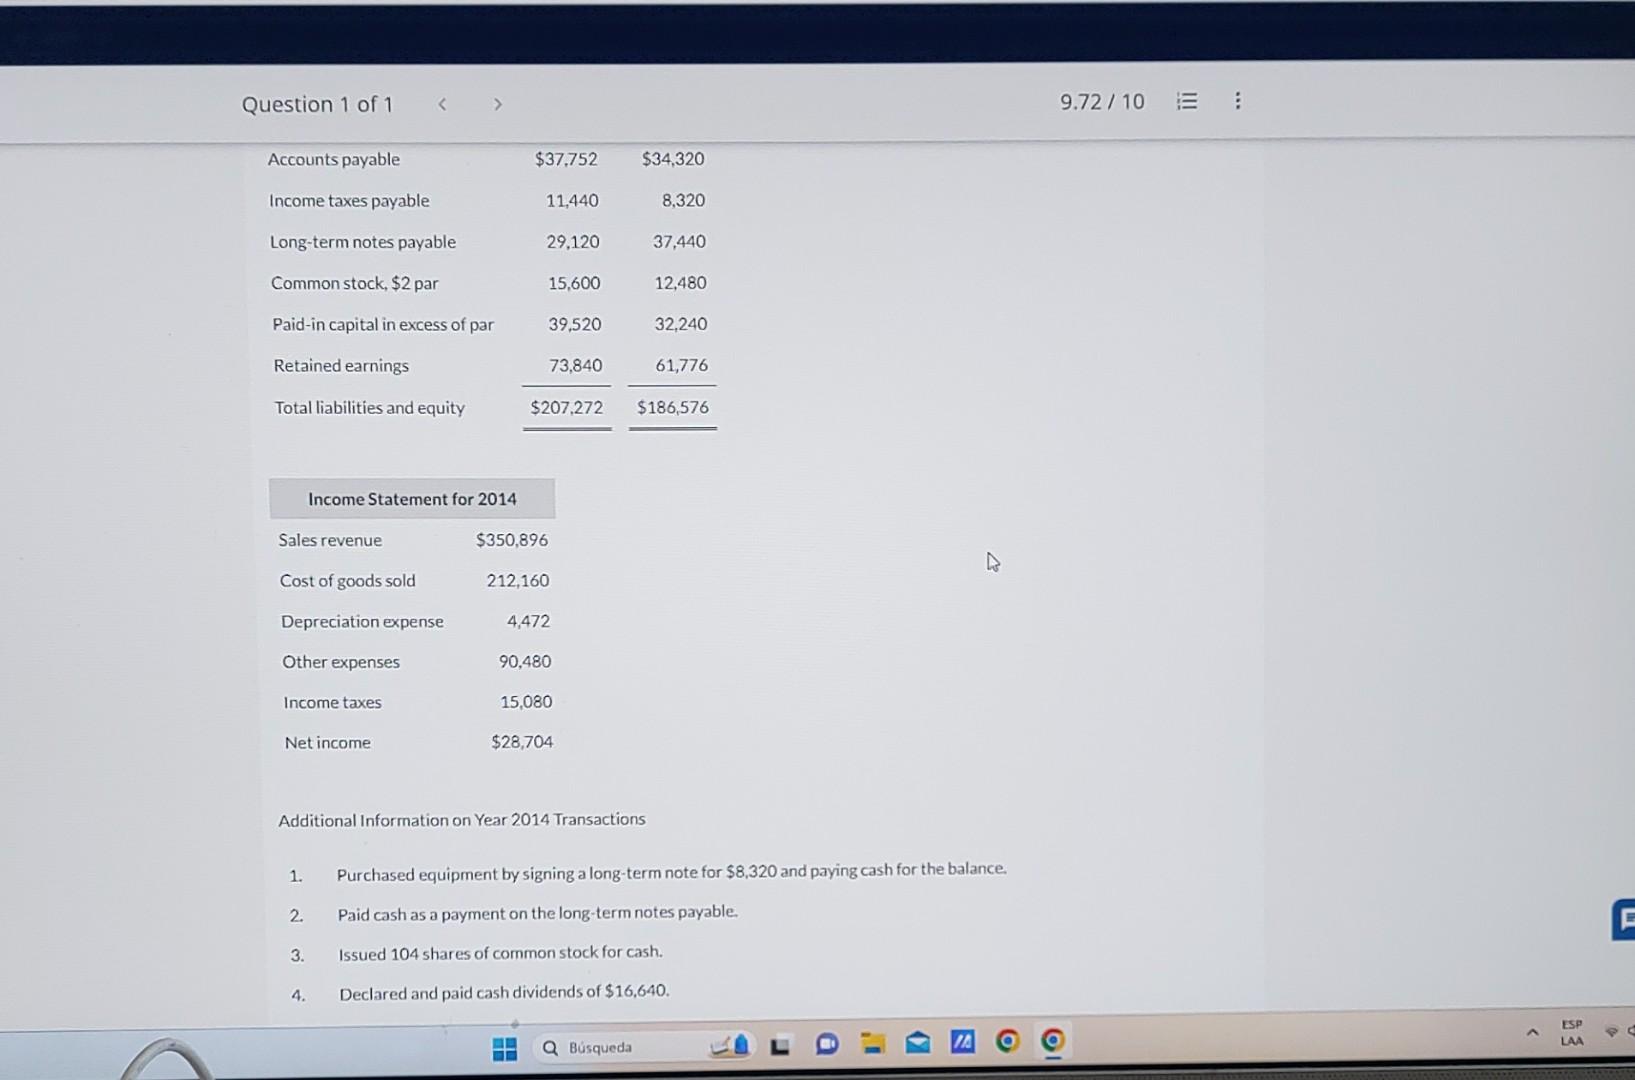Click the ESP language indicator in the tray
This screenshot has width=1635, height=1080.
[x=1571, y=1032]
